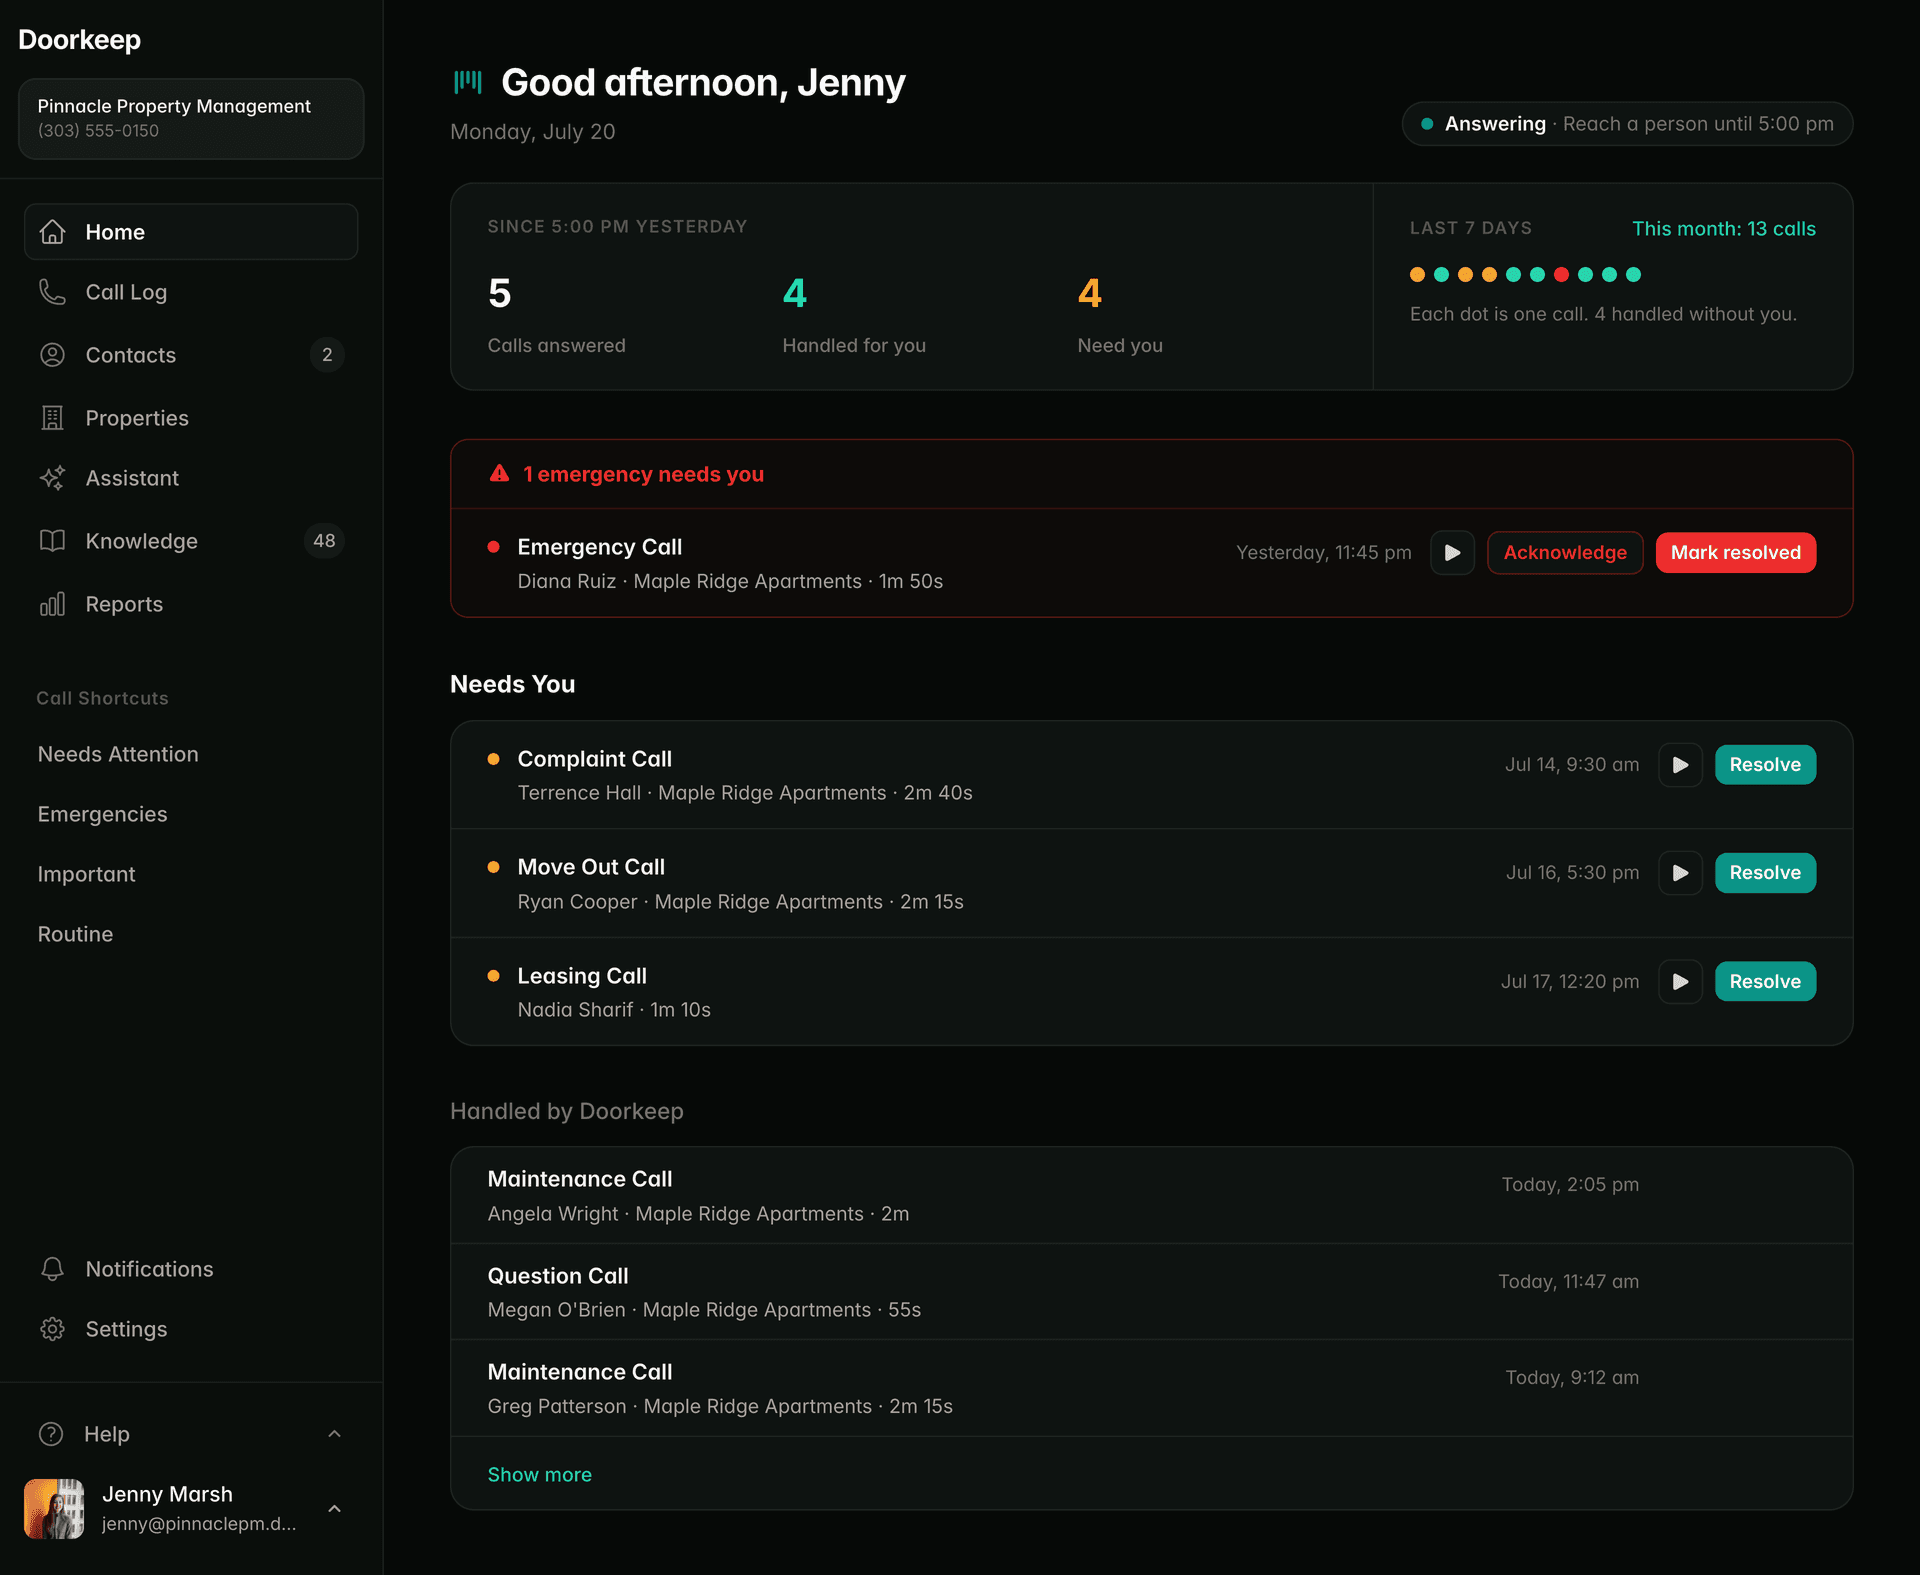
Task: Expand the Jenny Marsh account chevron
Action: click(335, 1509)
